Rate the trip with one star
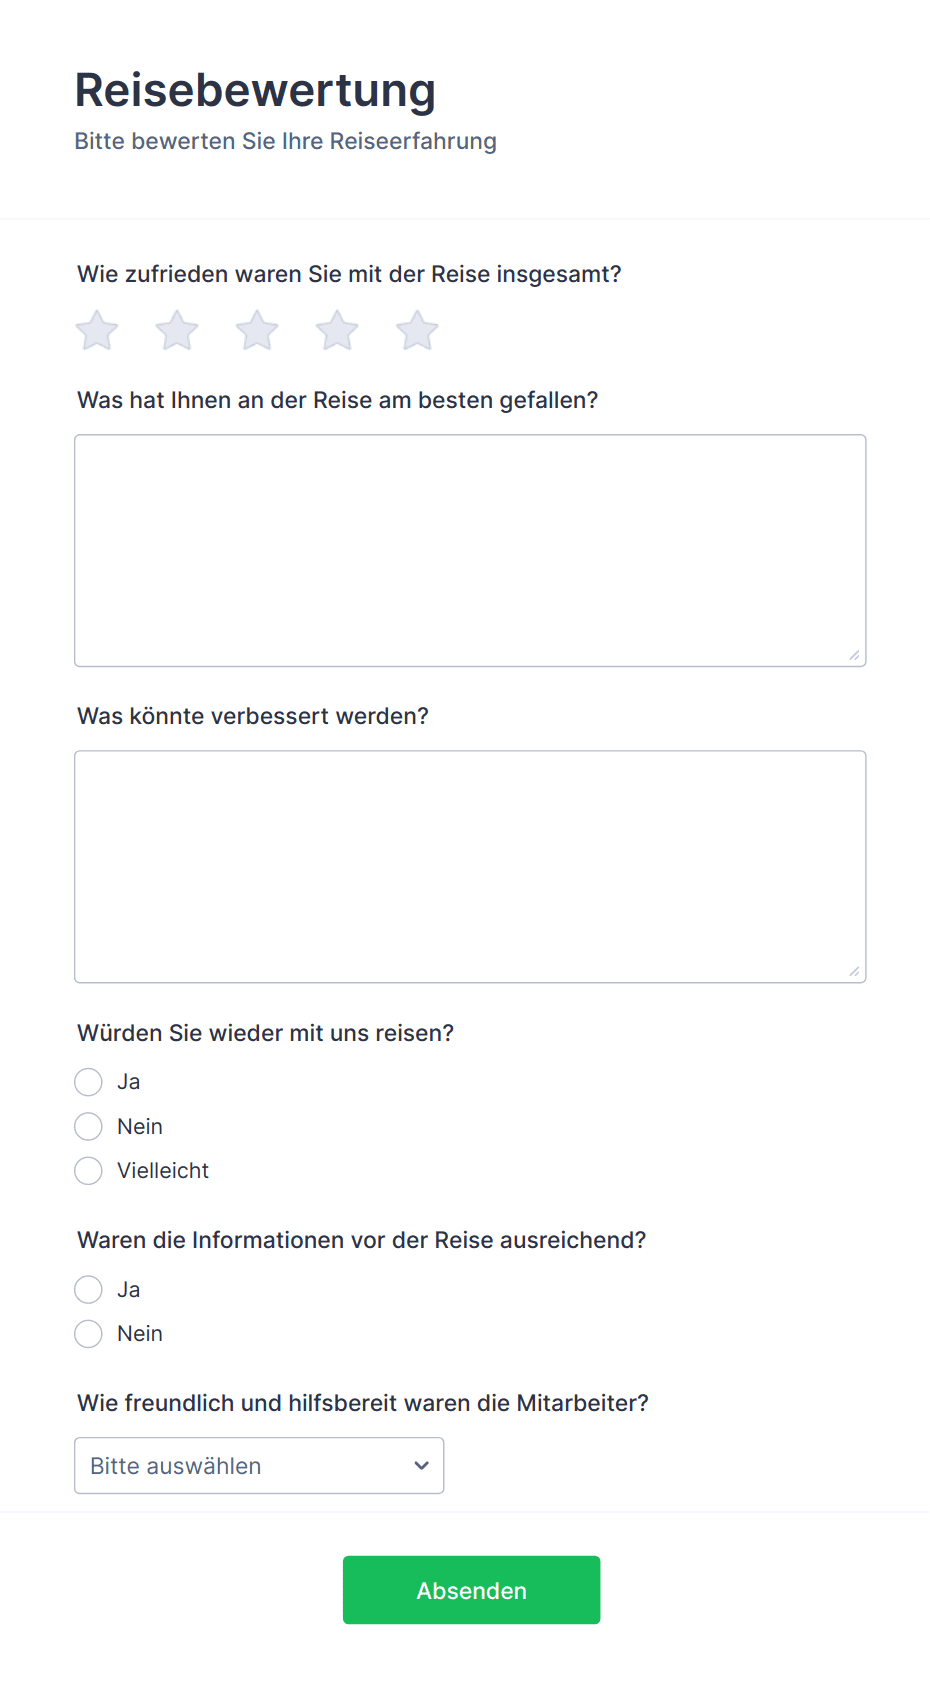930x1681 pixels. [97, 330]
